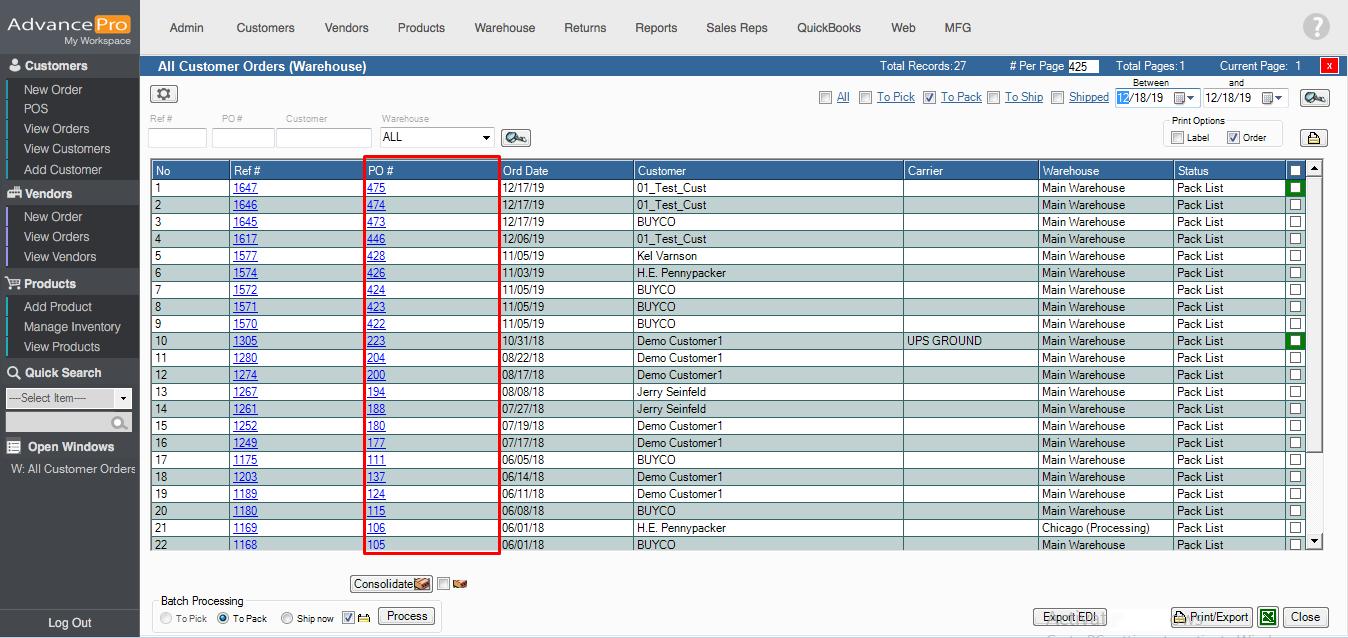Export to Excel using the green icon
The image size is (1348, 638).
pos(1267,617)
